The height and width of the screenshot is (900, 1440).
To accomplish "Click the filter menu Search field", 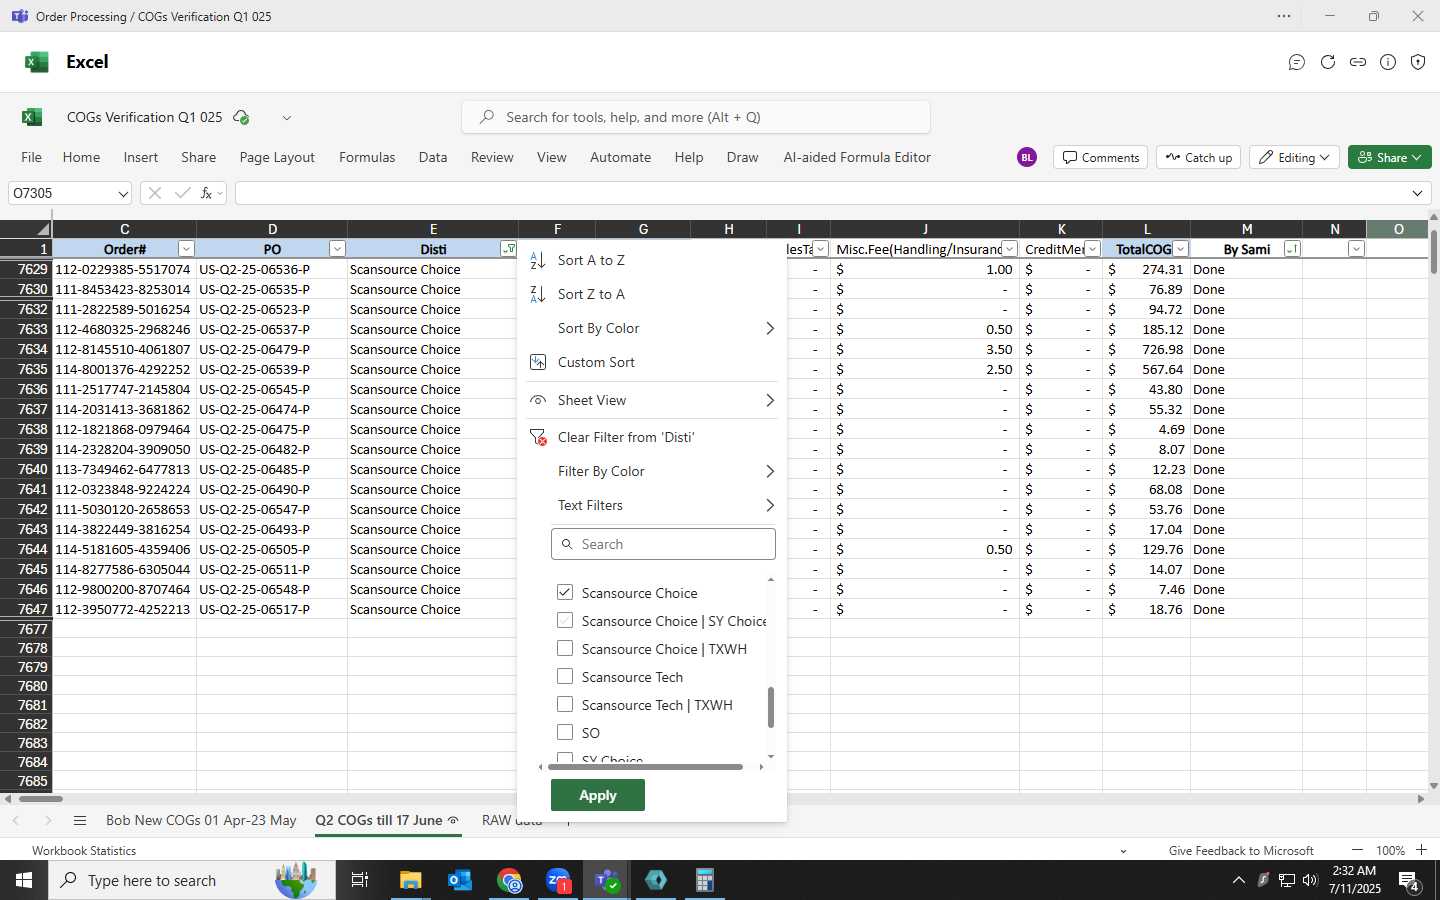I will coord(663,544).
